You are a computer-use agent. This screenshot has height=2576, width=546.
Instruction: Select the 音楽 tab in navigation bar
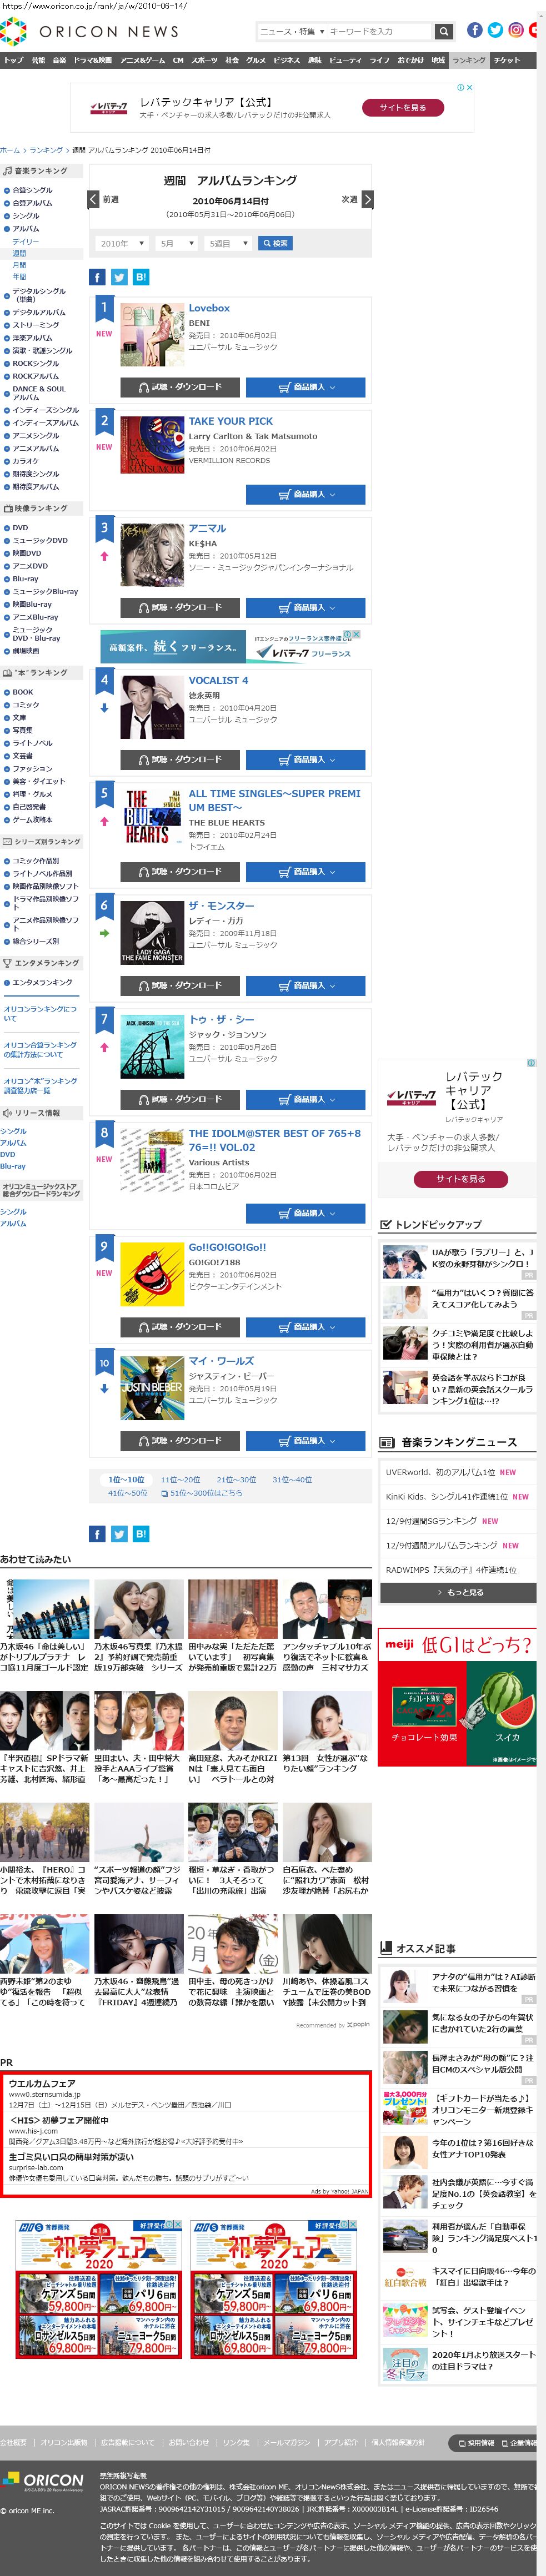pos(59,60)
